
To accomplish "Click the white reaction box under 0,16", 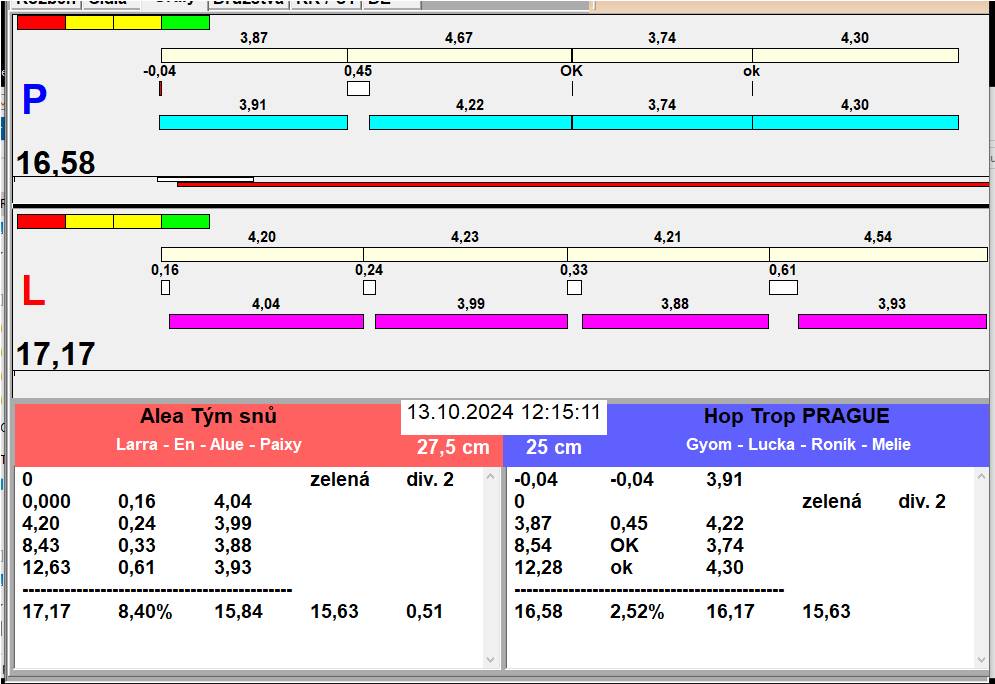I will pyautogui.click(x=166, y=288).
